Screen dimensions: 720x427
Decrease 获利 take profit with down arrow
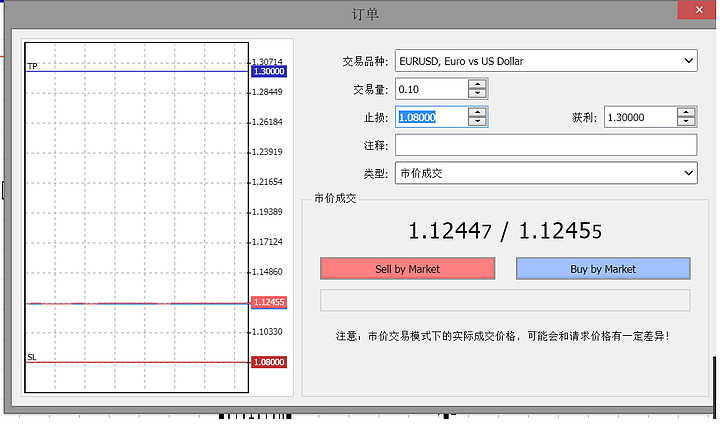pos(685,122)
